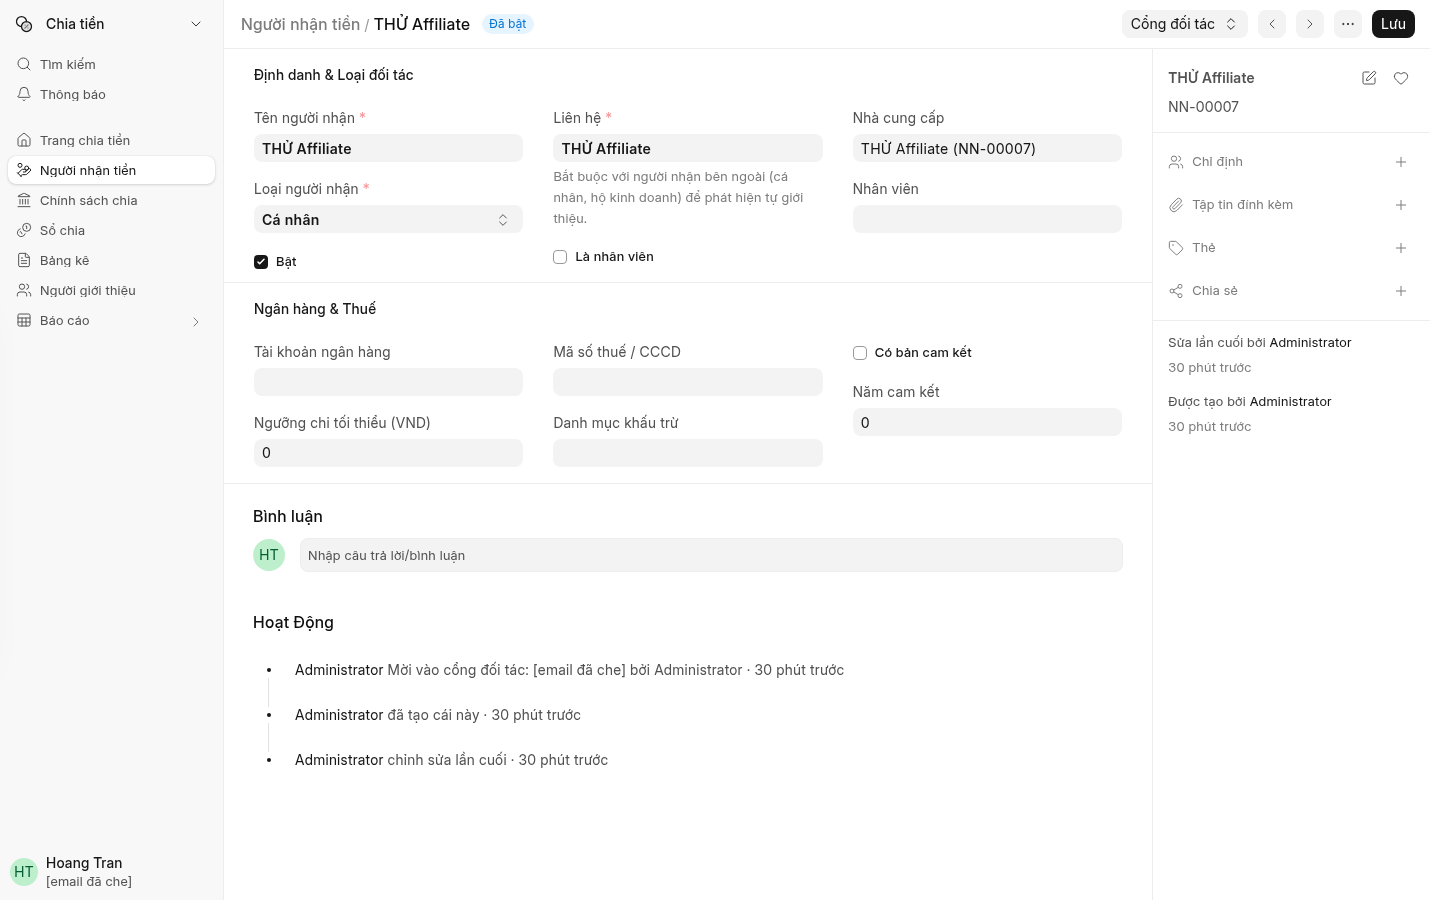Open Sổ chia in sidebar
The width and height of the screenshot is (1440, 900).
coord(111,231)
